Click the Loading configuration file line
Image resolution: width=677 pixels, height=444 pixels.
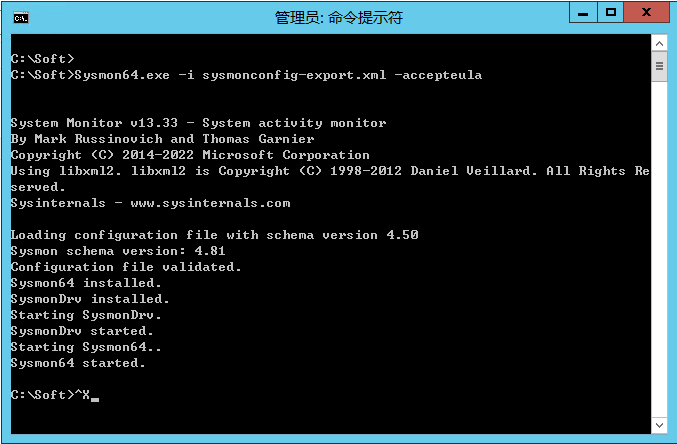214,235
